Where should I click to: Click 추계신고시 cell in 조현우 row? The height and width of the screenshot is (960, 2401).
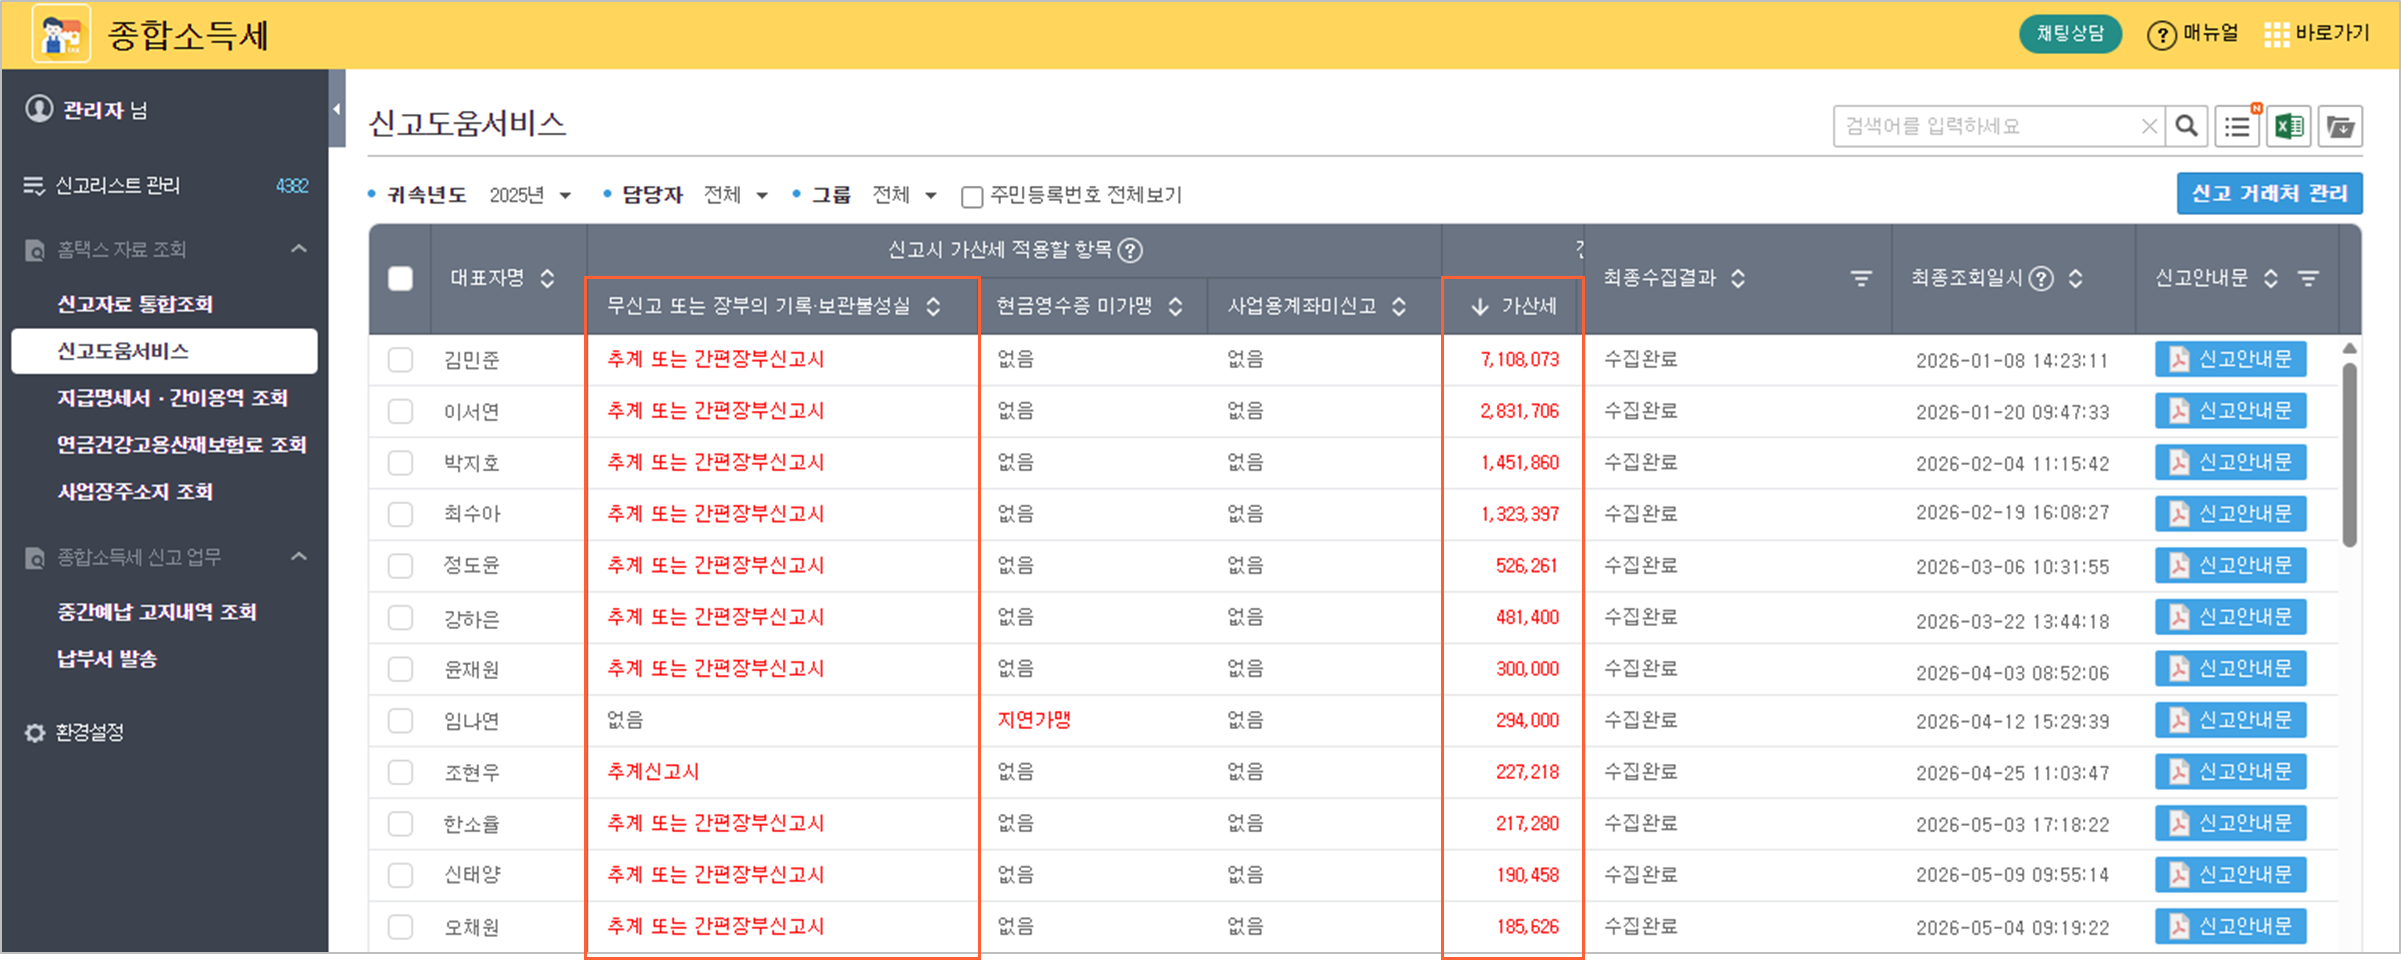(653, 772)
